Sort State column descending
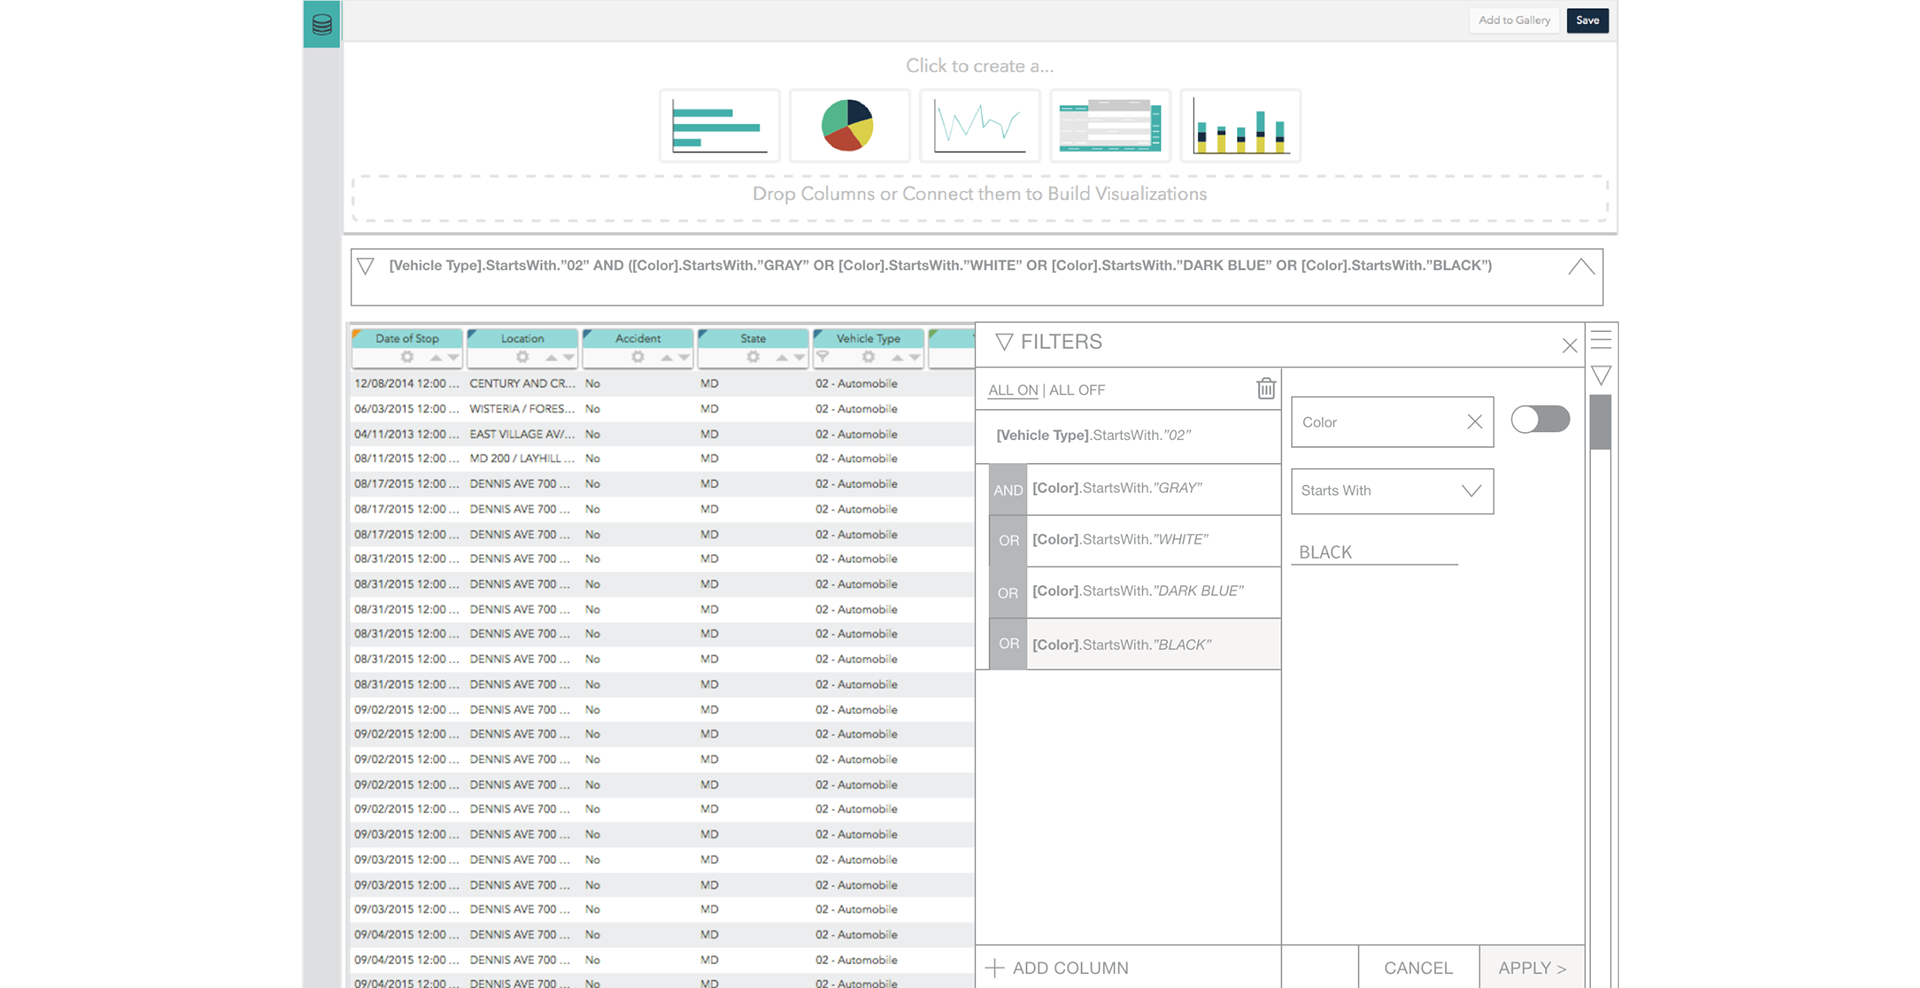The image size is (1920, 988). click(798, 357)
